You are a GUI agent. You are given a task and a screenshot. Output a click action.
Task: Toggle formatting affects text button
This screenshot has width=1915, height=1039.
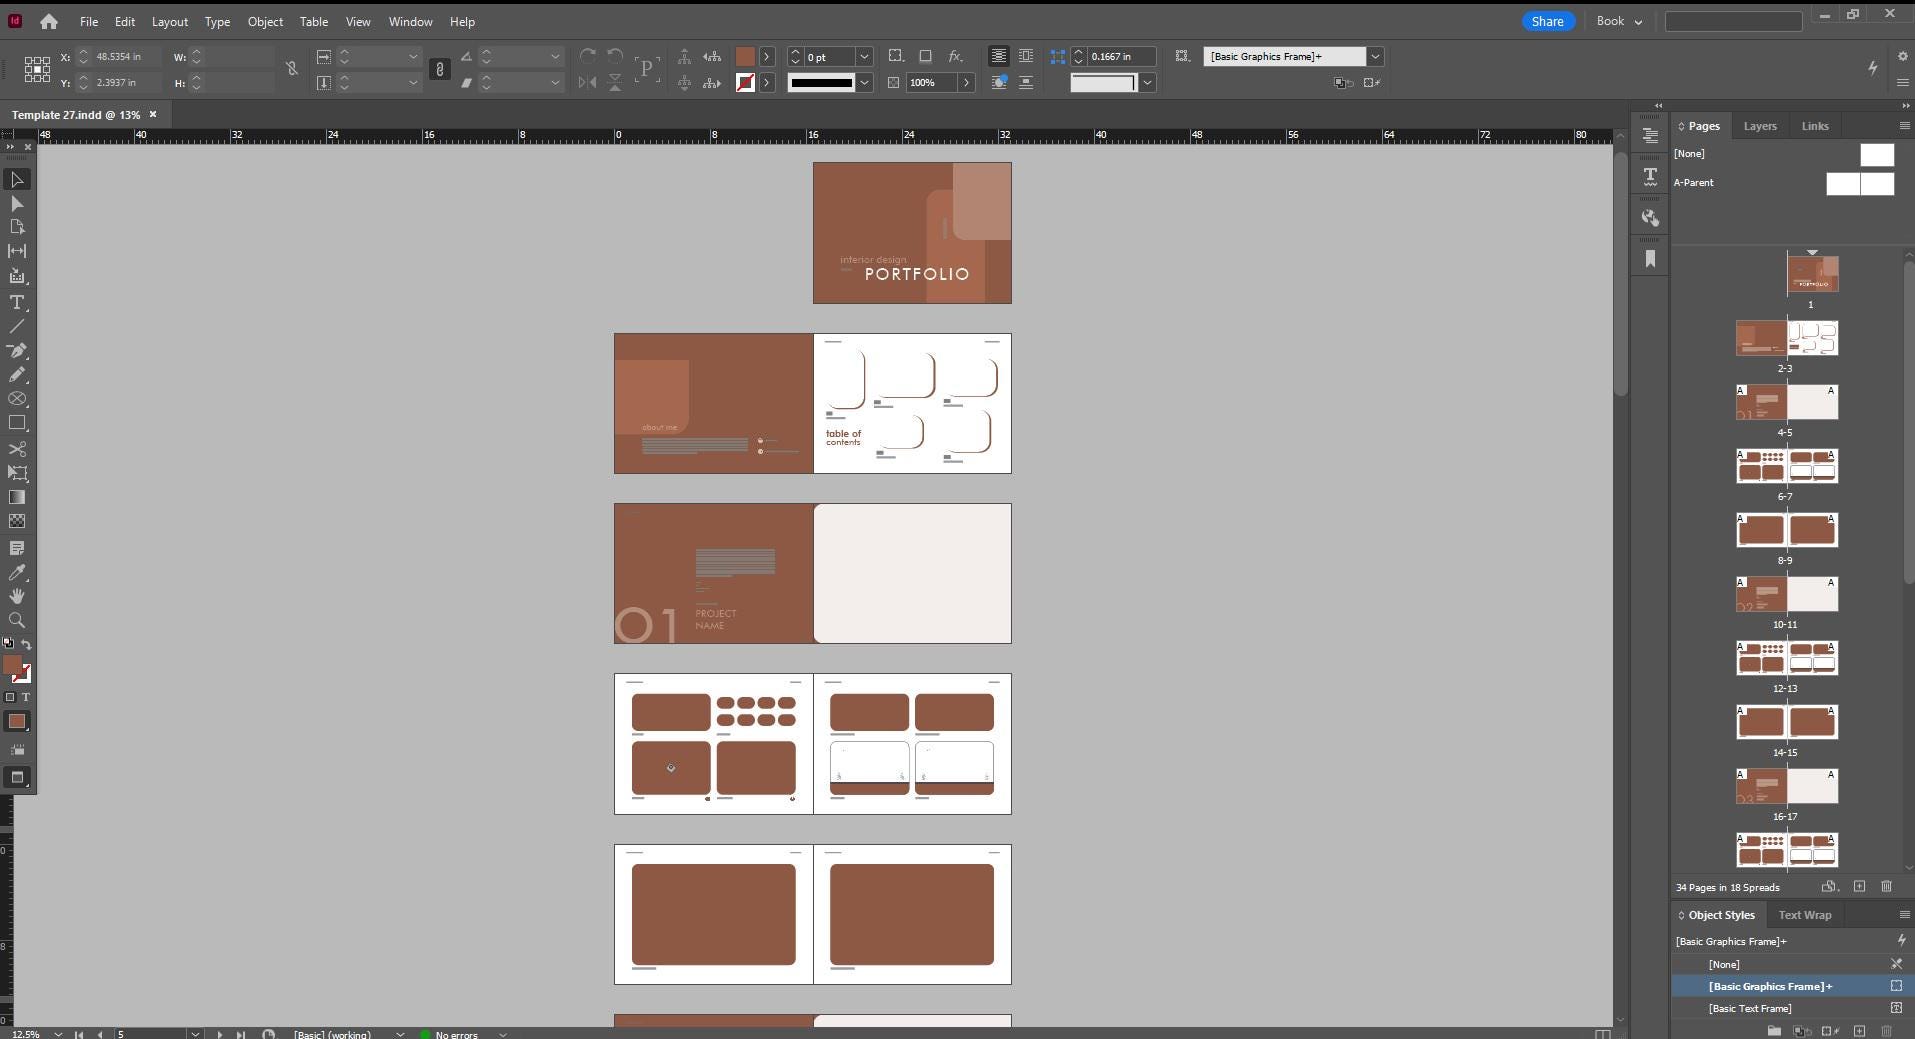26,697
